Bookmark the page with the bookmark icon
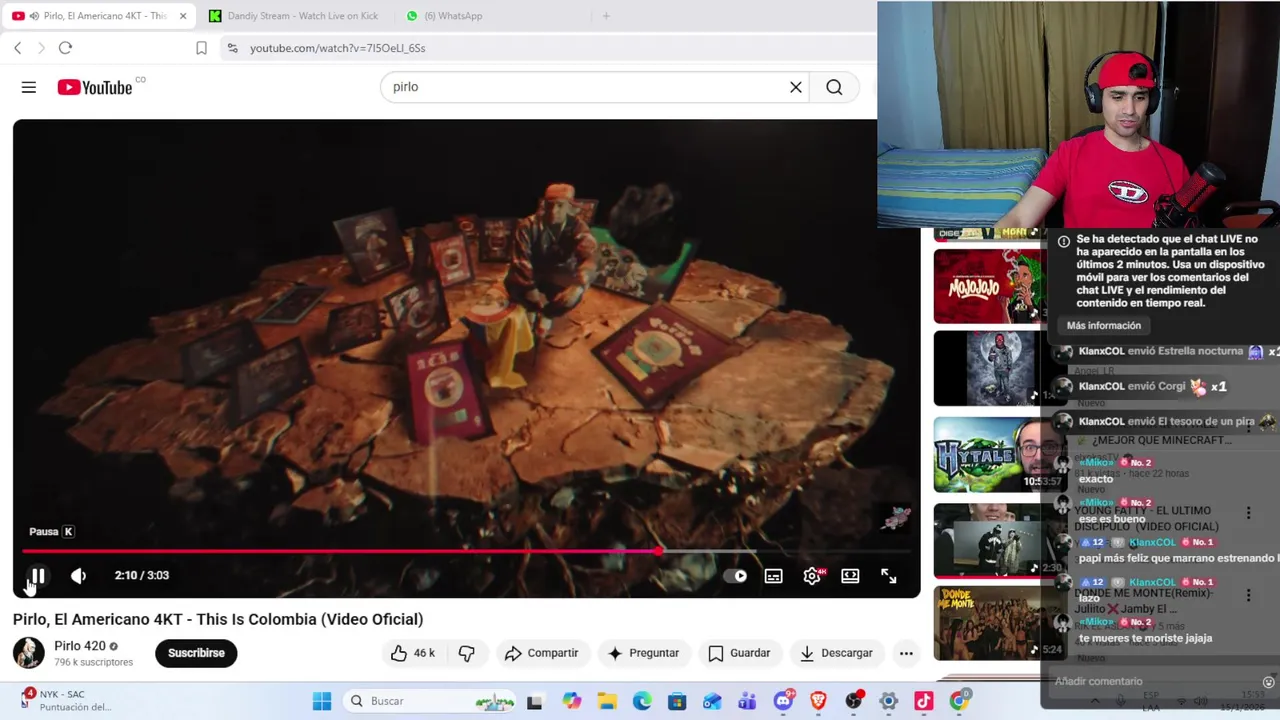 click(201, 48)
